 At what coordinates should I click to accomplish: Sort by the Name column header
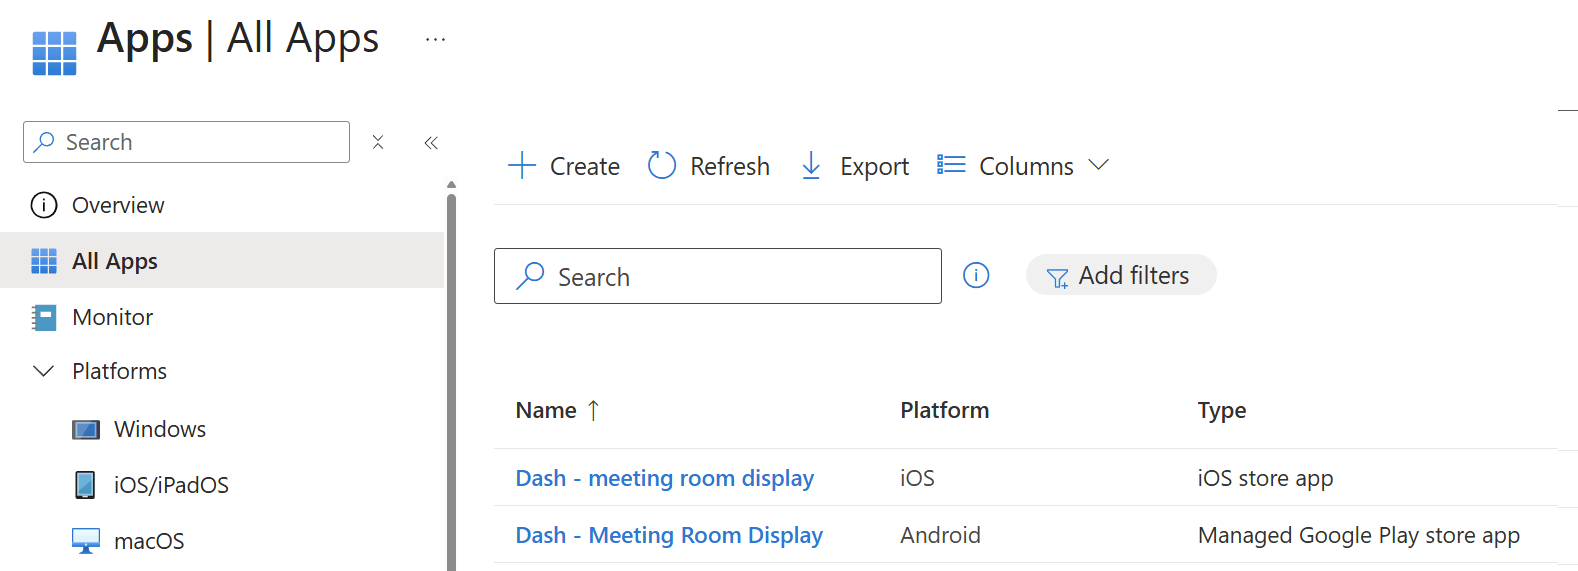pos(546,410)
